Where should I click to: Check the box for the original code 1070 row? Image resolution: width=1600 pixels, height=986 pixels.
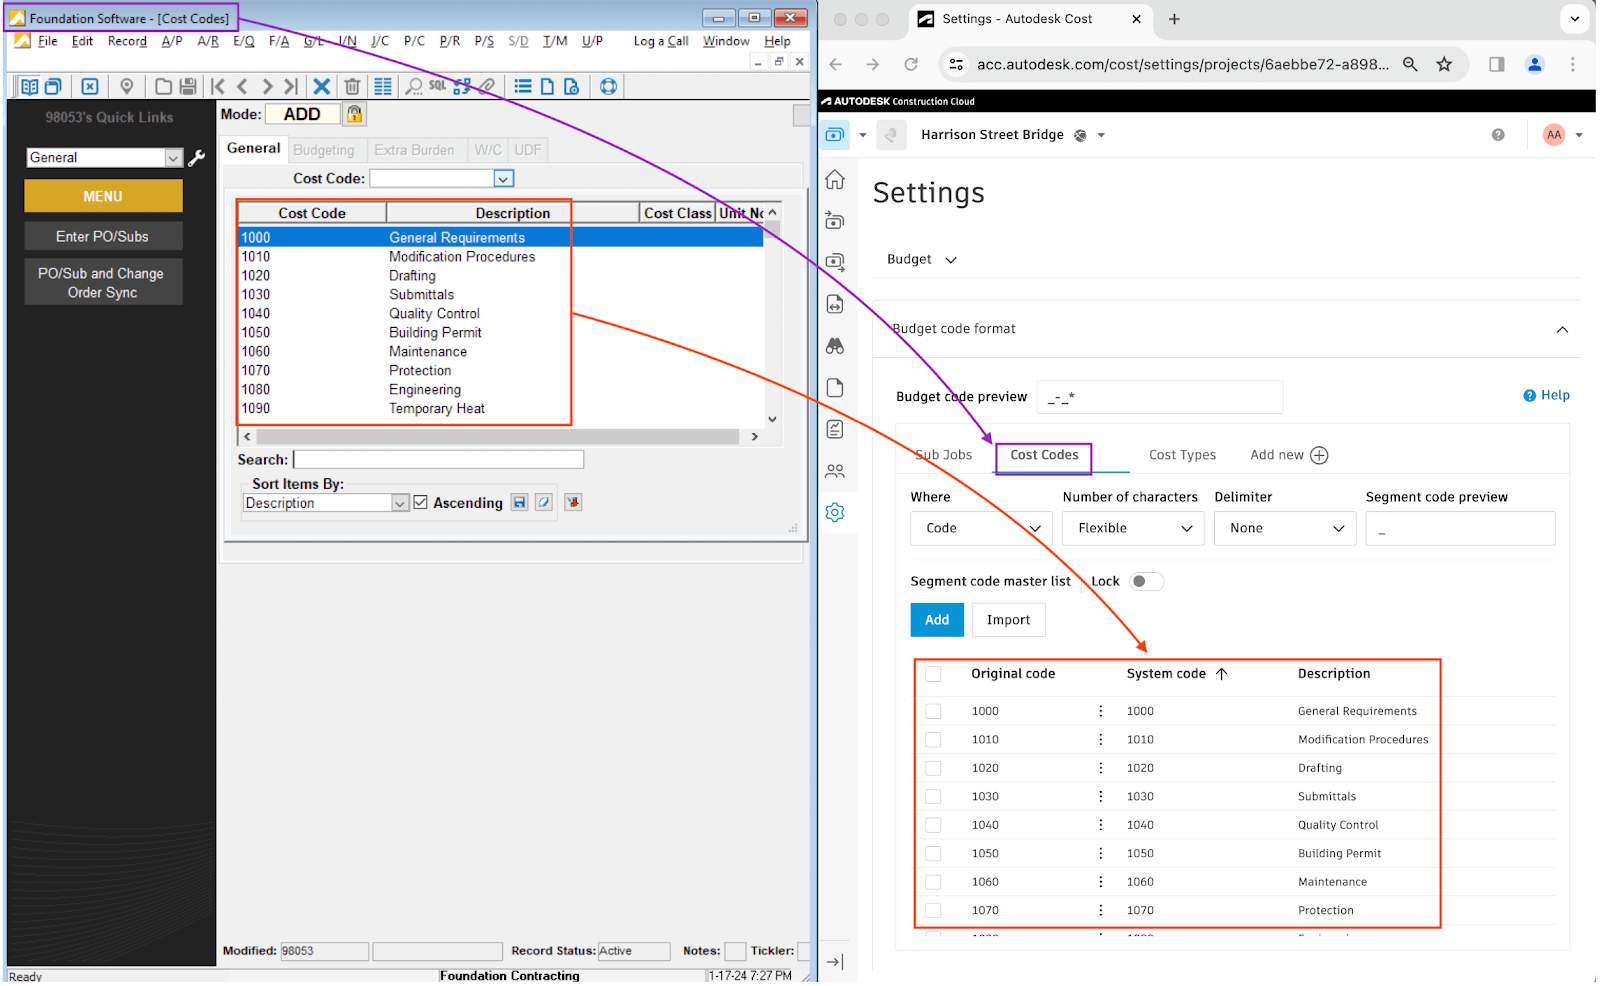click(933, 910)
